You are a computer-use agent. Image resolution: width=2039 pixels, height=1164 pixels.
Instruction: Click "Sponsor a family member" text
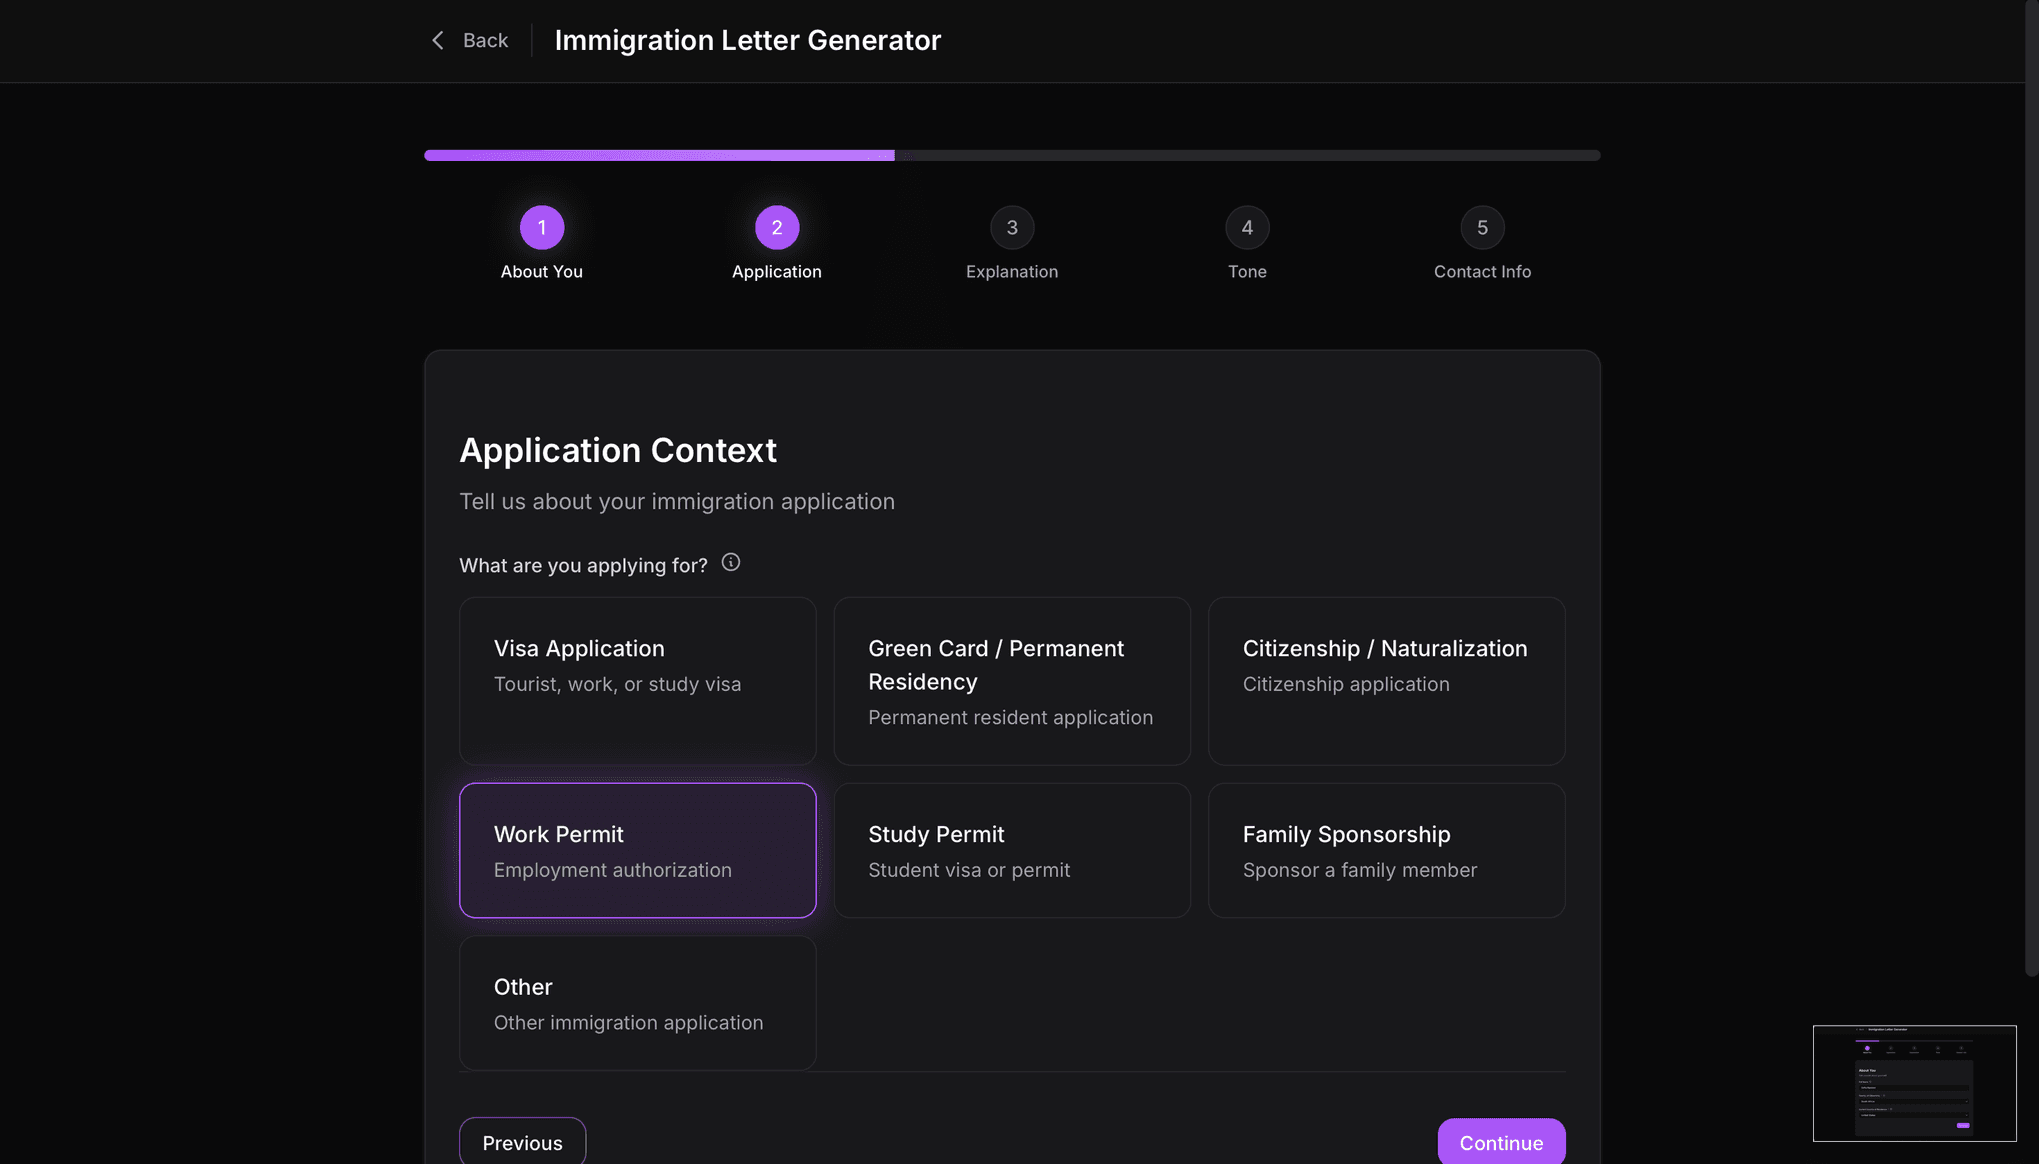pyautogui.click(x=1360, y=870)
